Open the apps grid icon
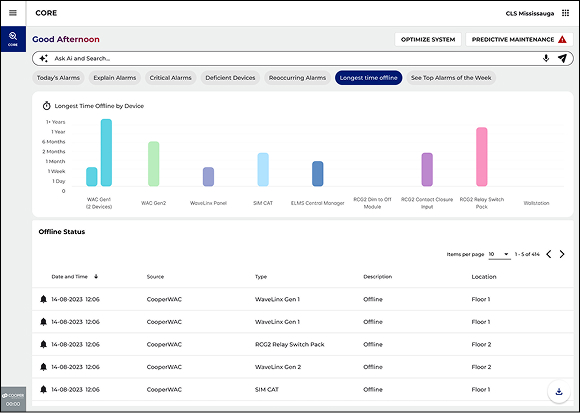 point(565,13)
